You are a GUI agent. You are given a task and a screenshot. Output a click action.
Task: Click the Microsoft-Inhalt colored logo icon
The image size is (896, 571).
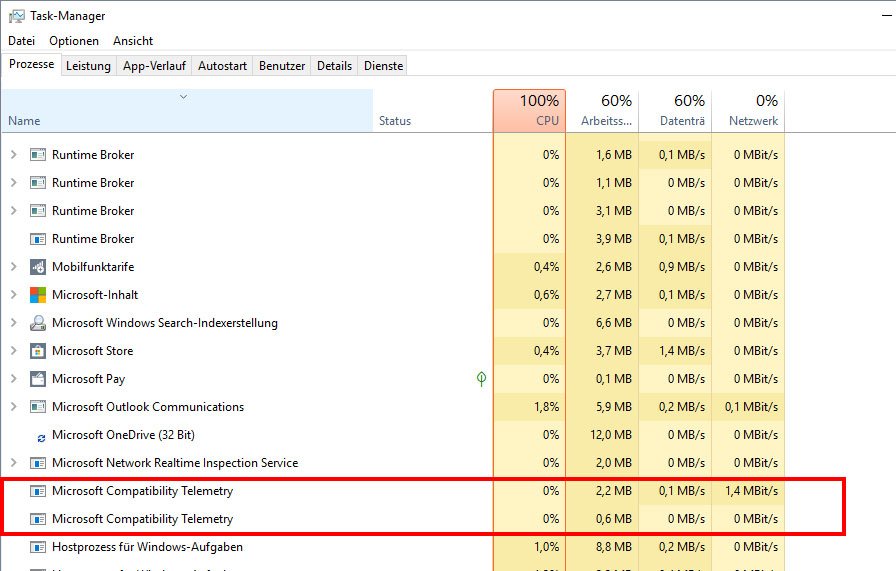click(x=38, y=295)
